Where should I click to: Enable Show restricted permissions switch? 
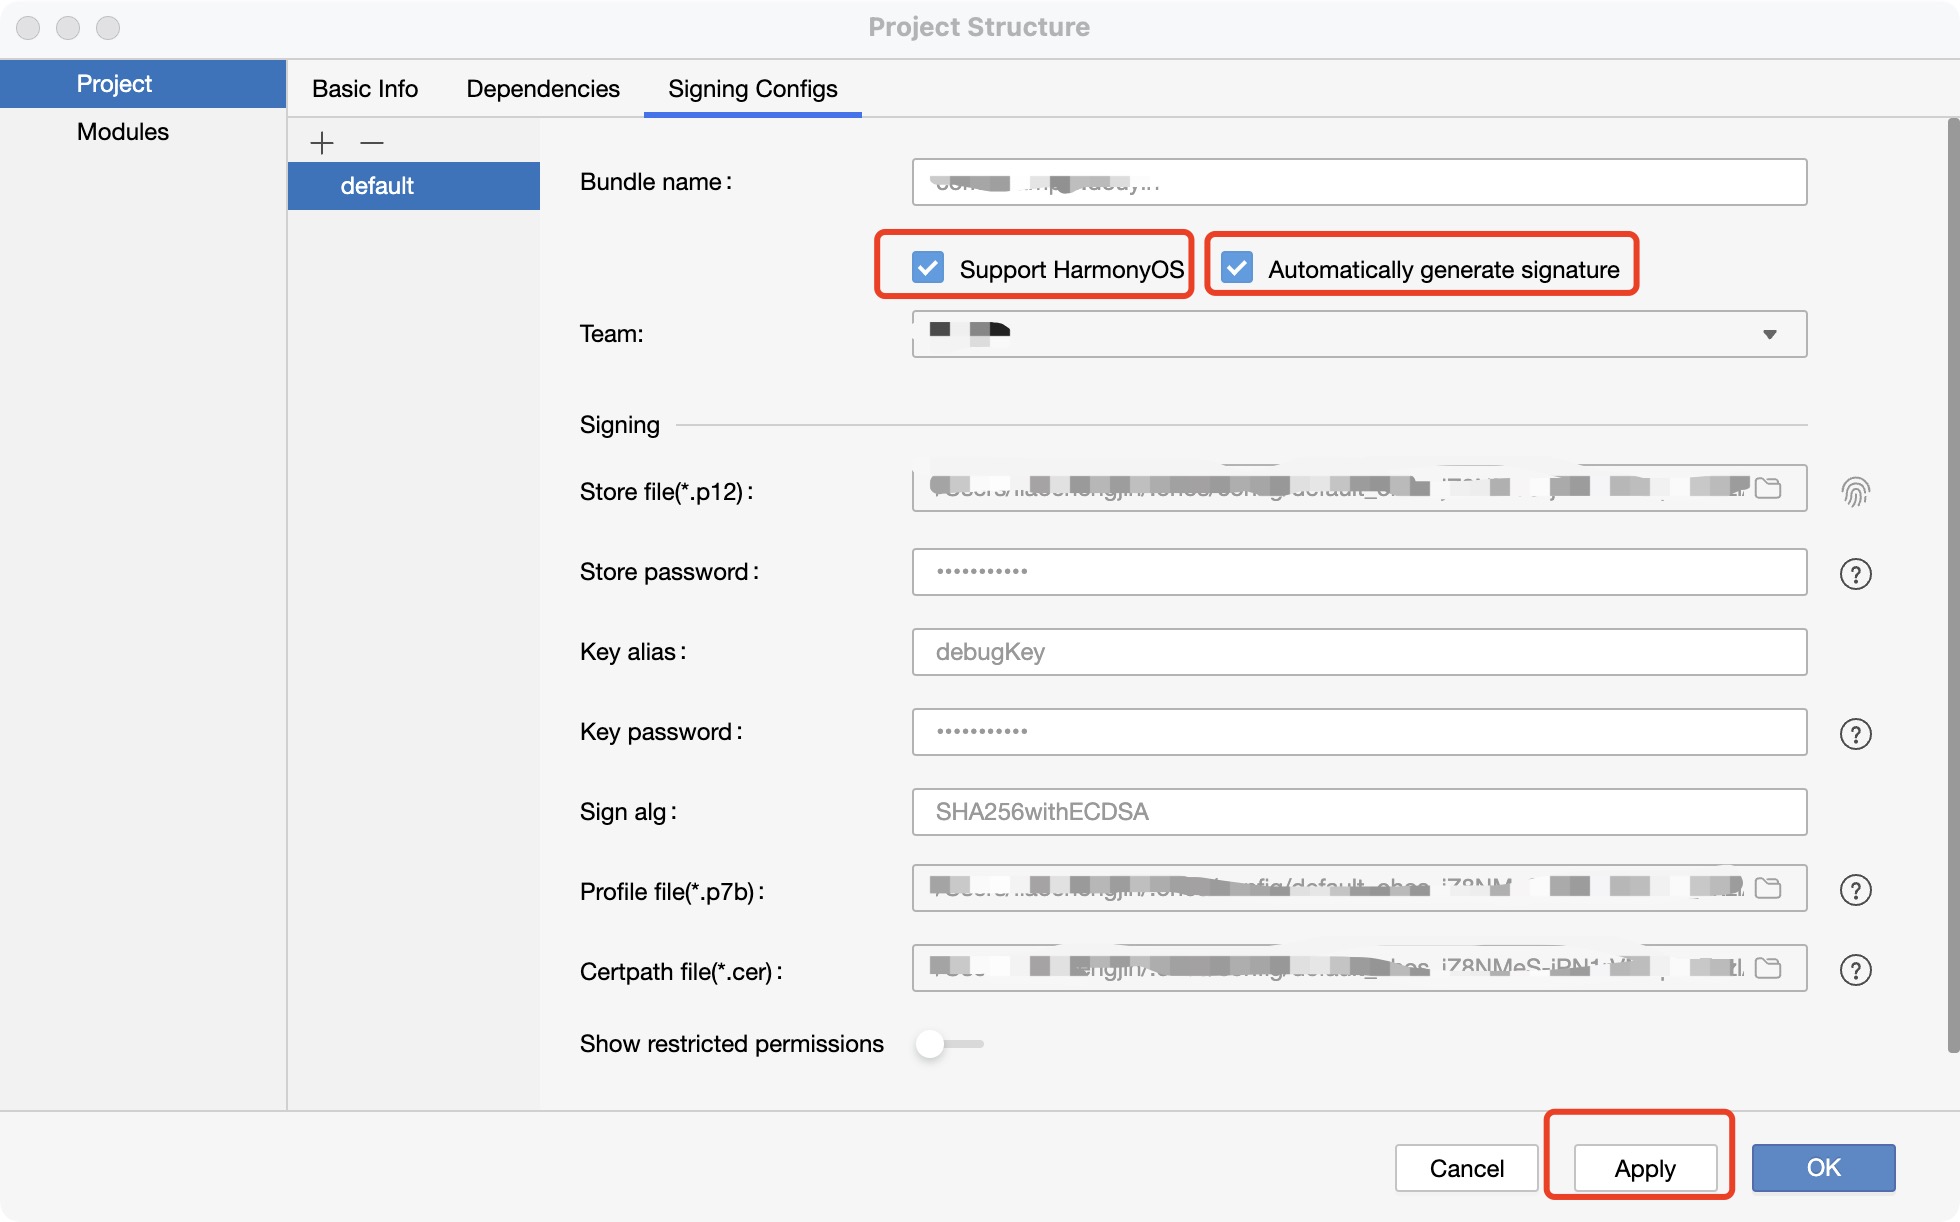pos(949,1044)
